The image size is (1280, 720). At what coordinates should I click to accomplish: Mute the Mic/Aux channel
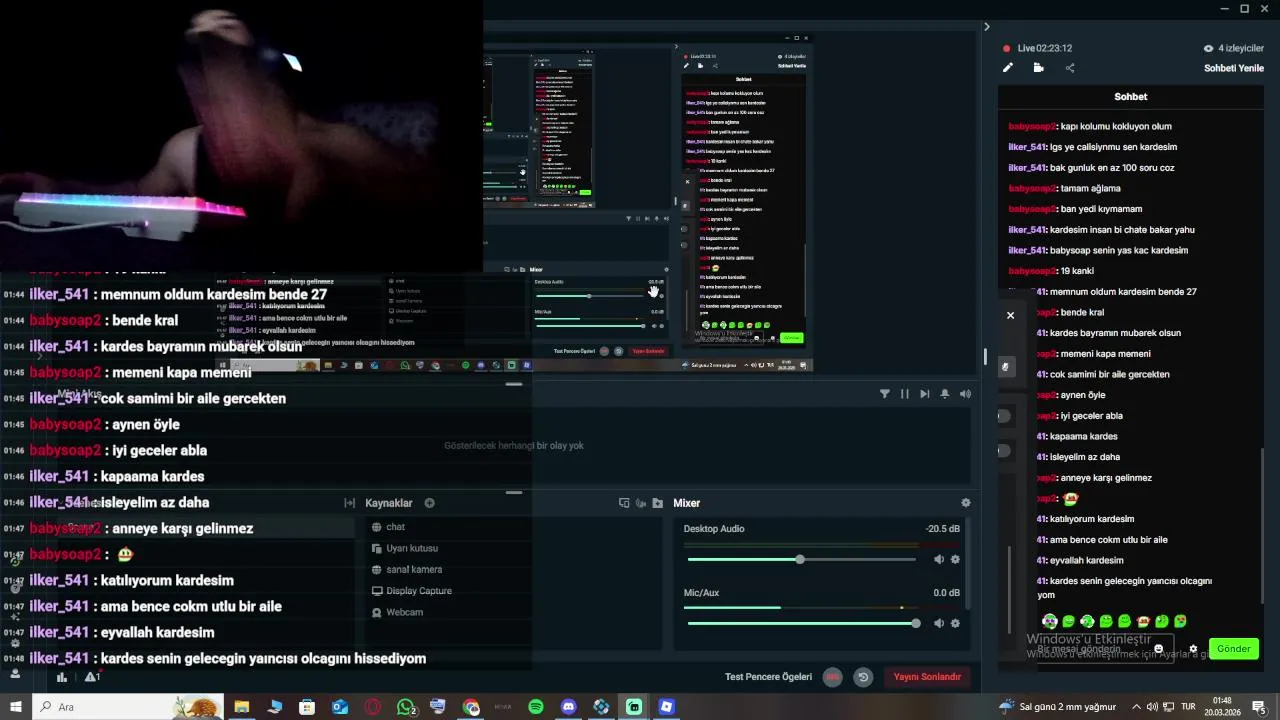tap(938, 623)
